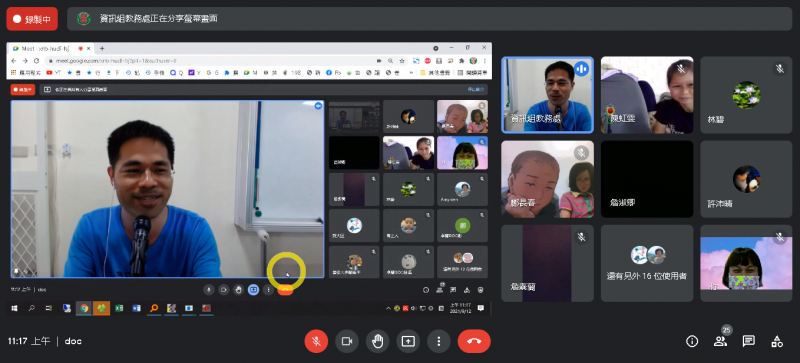
Task: Toggle the blue presenting button in the shared Meet
Action: click(254, 289)
